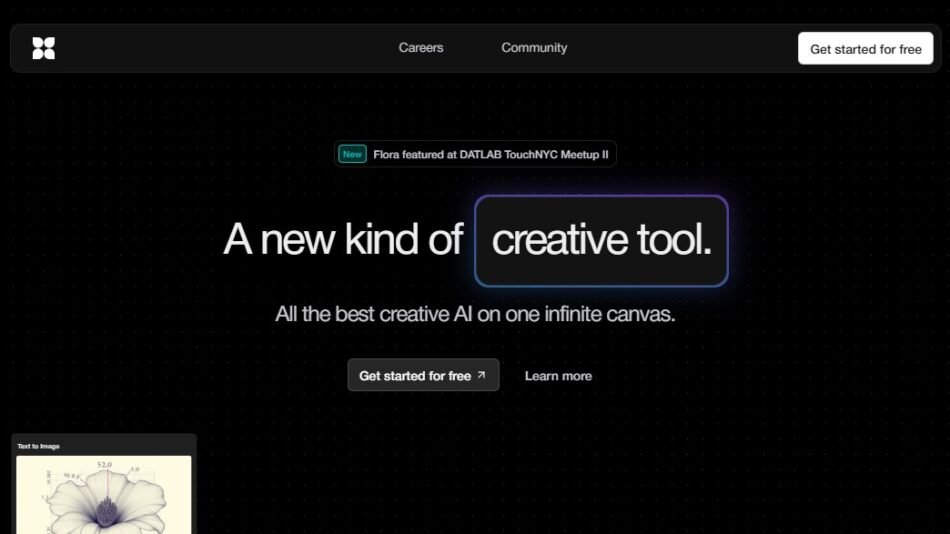This screenshot has height=534, width=950.
Task: Follow the Learn more link
Action: point(558,376)
